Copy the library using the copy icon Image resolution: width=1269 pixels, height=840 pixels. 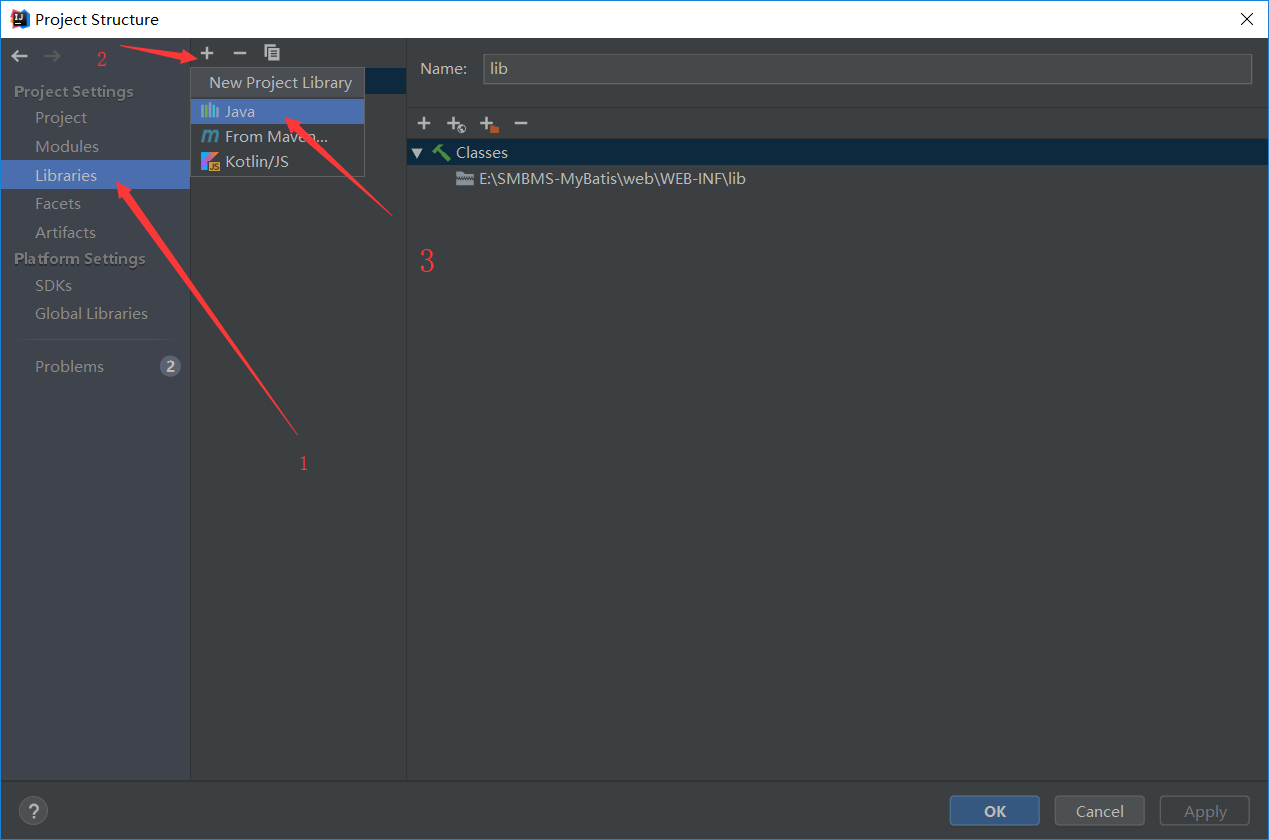pos(271,52)
